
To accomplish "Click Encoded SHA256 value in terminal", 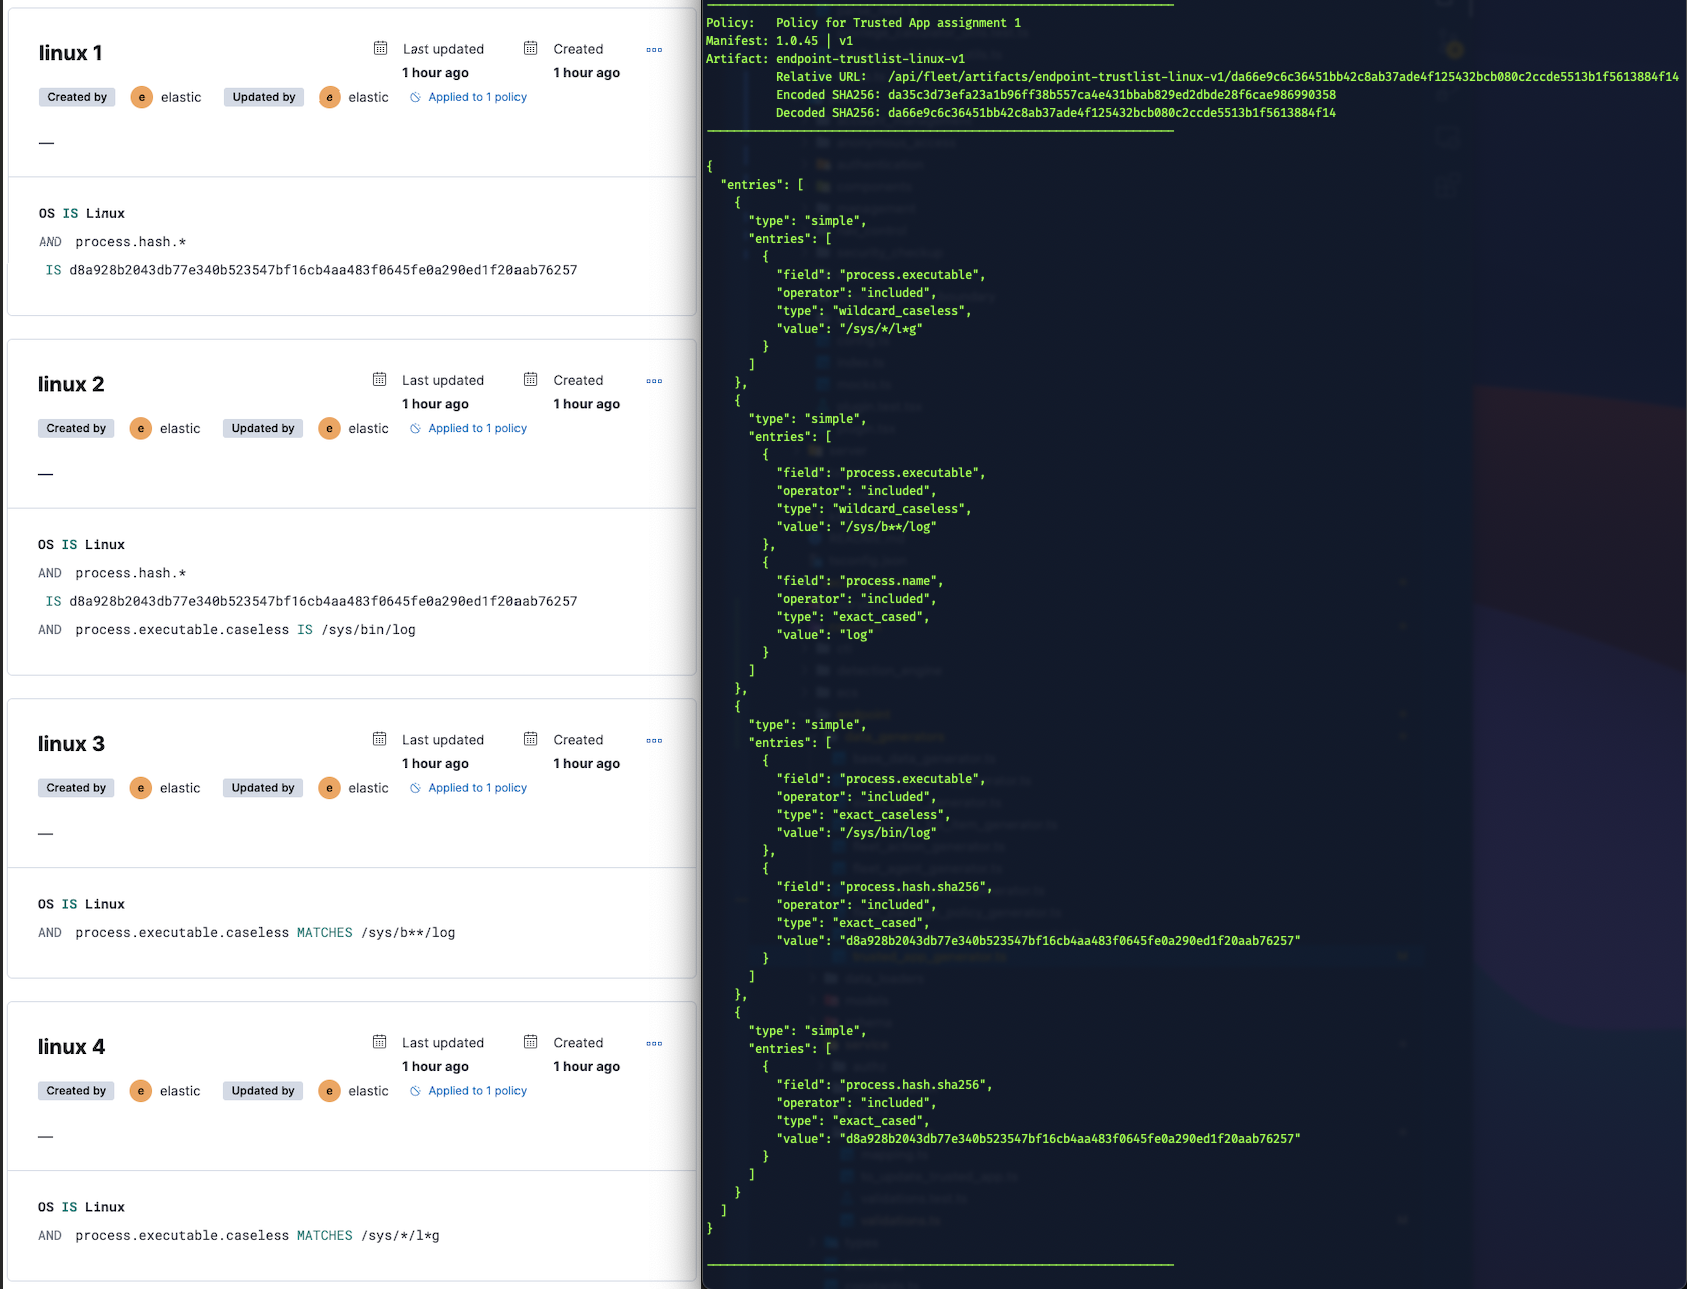I will (x=1112, y=95).
